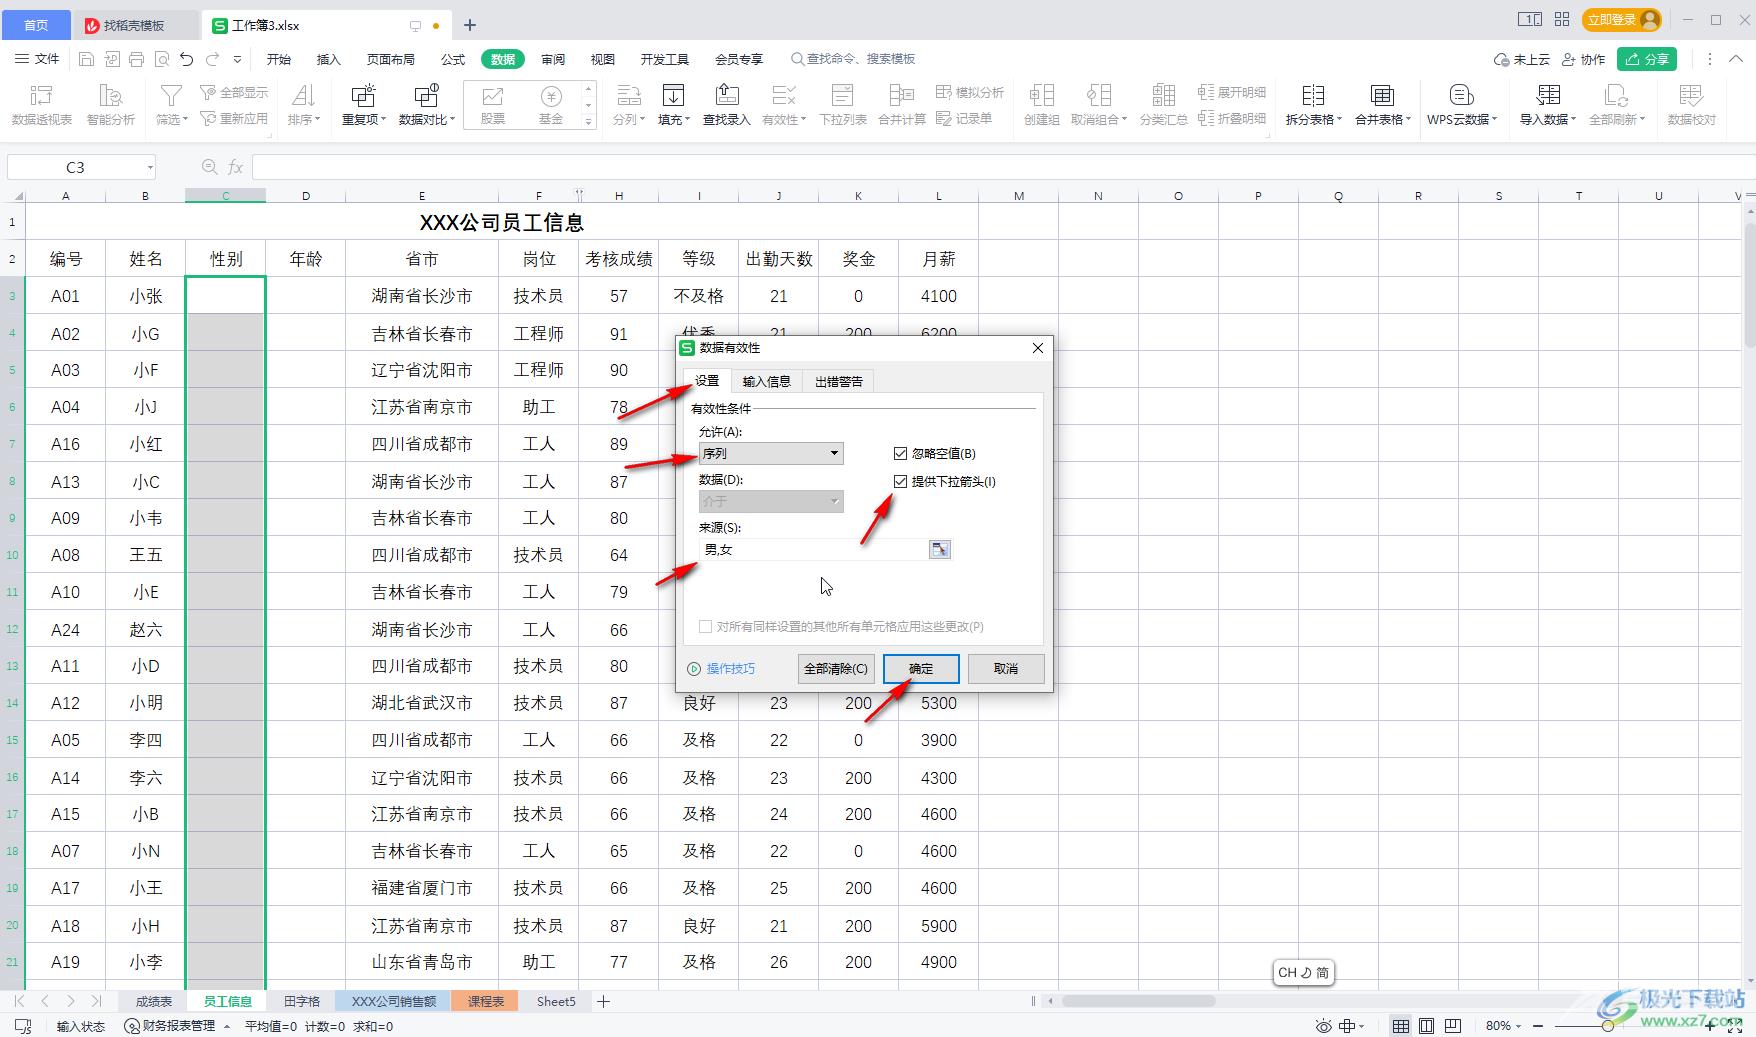Open WPS云数据 cloud data
This screenshot has height=1037, width=1756.
1462,104
